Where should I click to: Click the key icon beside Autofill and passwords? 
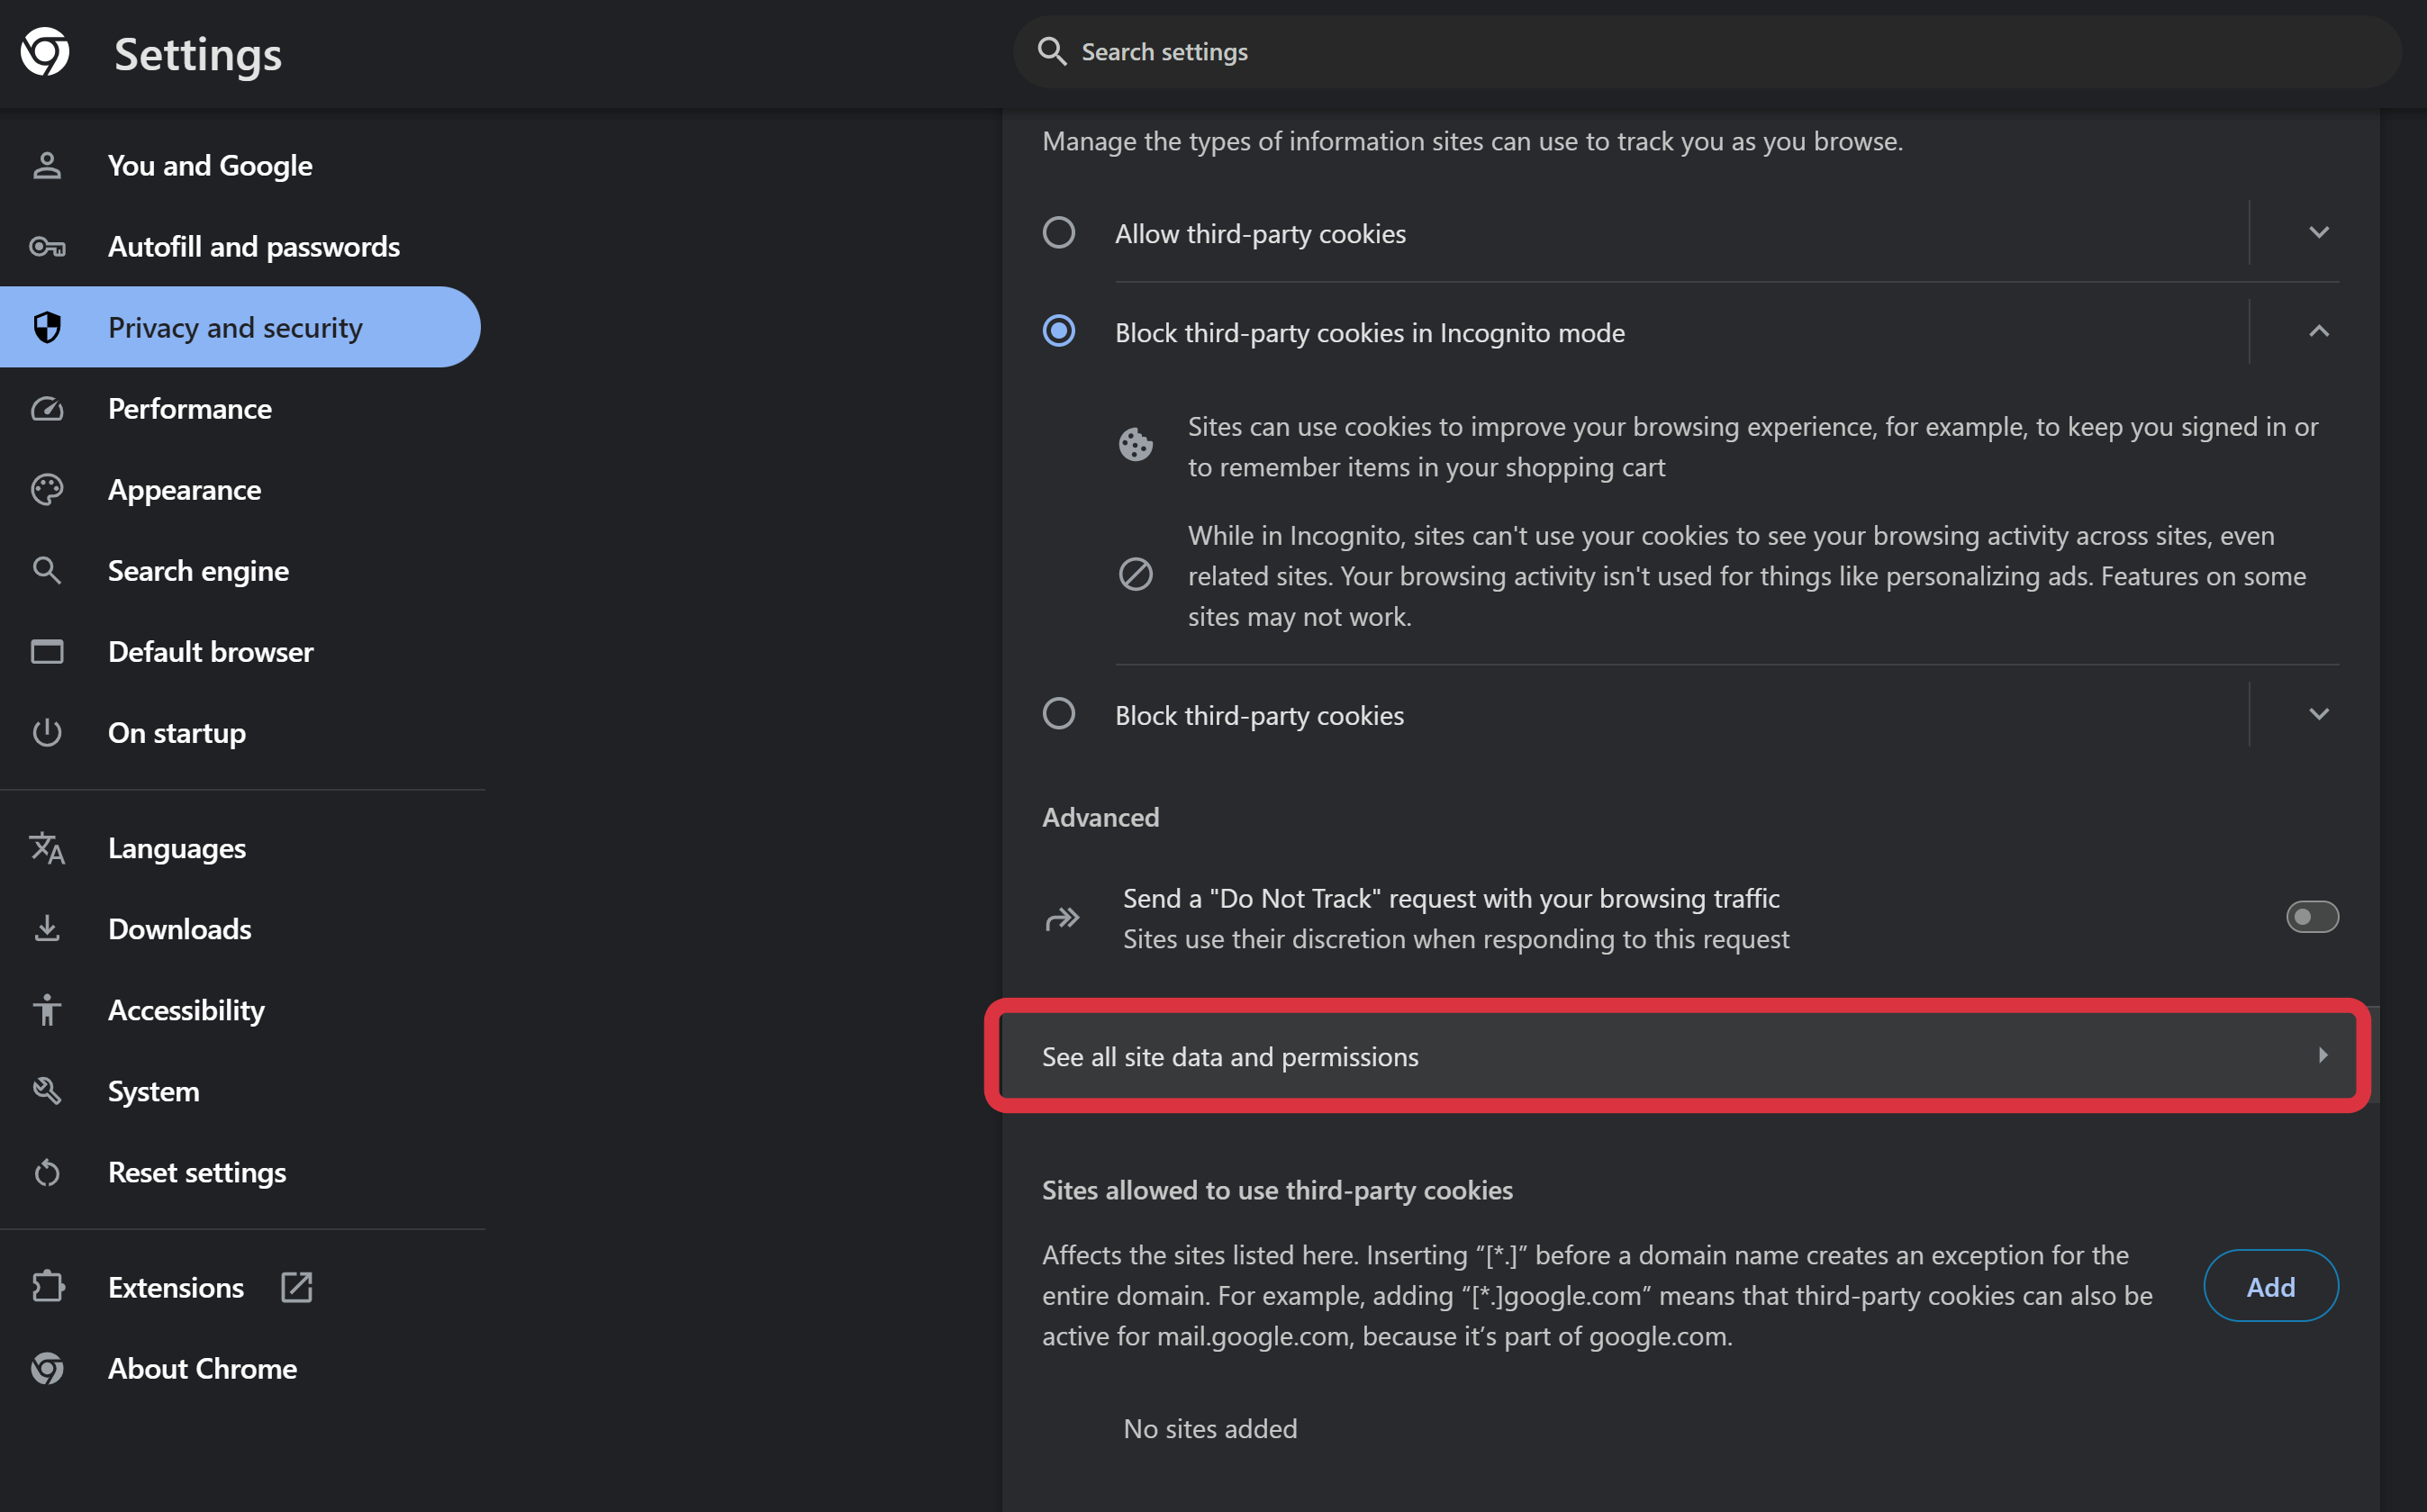click(x=47, y=246)
